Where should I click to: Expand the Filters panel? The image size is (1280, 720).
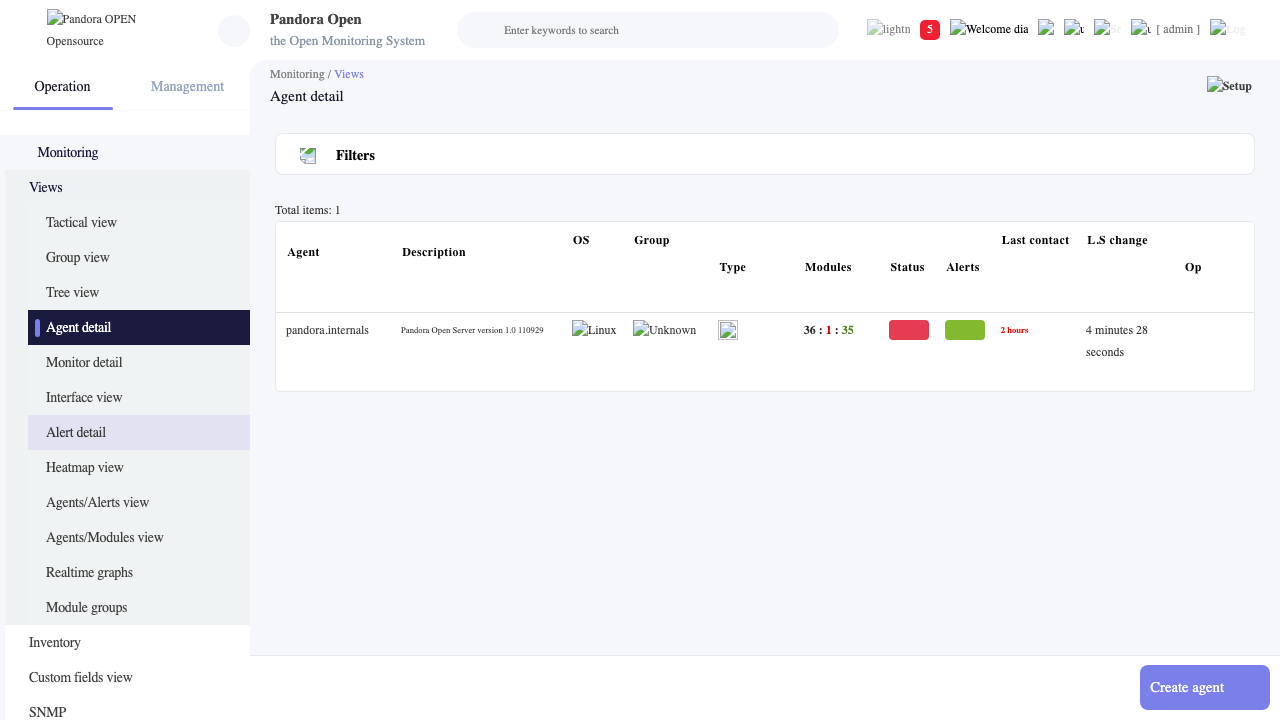point(765,155)
